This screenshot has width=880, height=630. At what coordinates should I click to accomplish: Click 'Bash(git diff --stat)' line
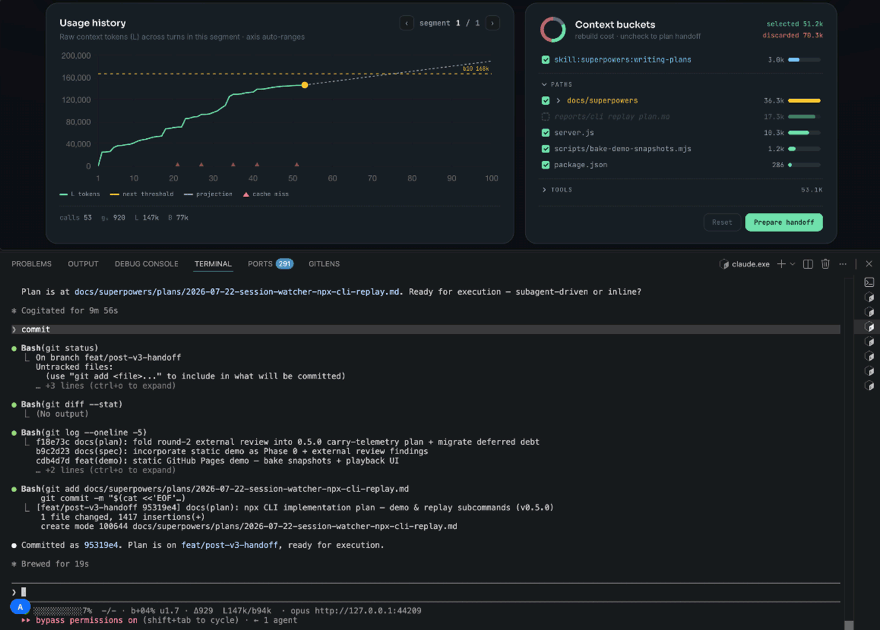[71, 404]
